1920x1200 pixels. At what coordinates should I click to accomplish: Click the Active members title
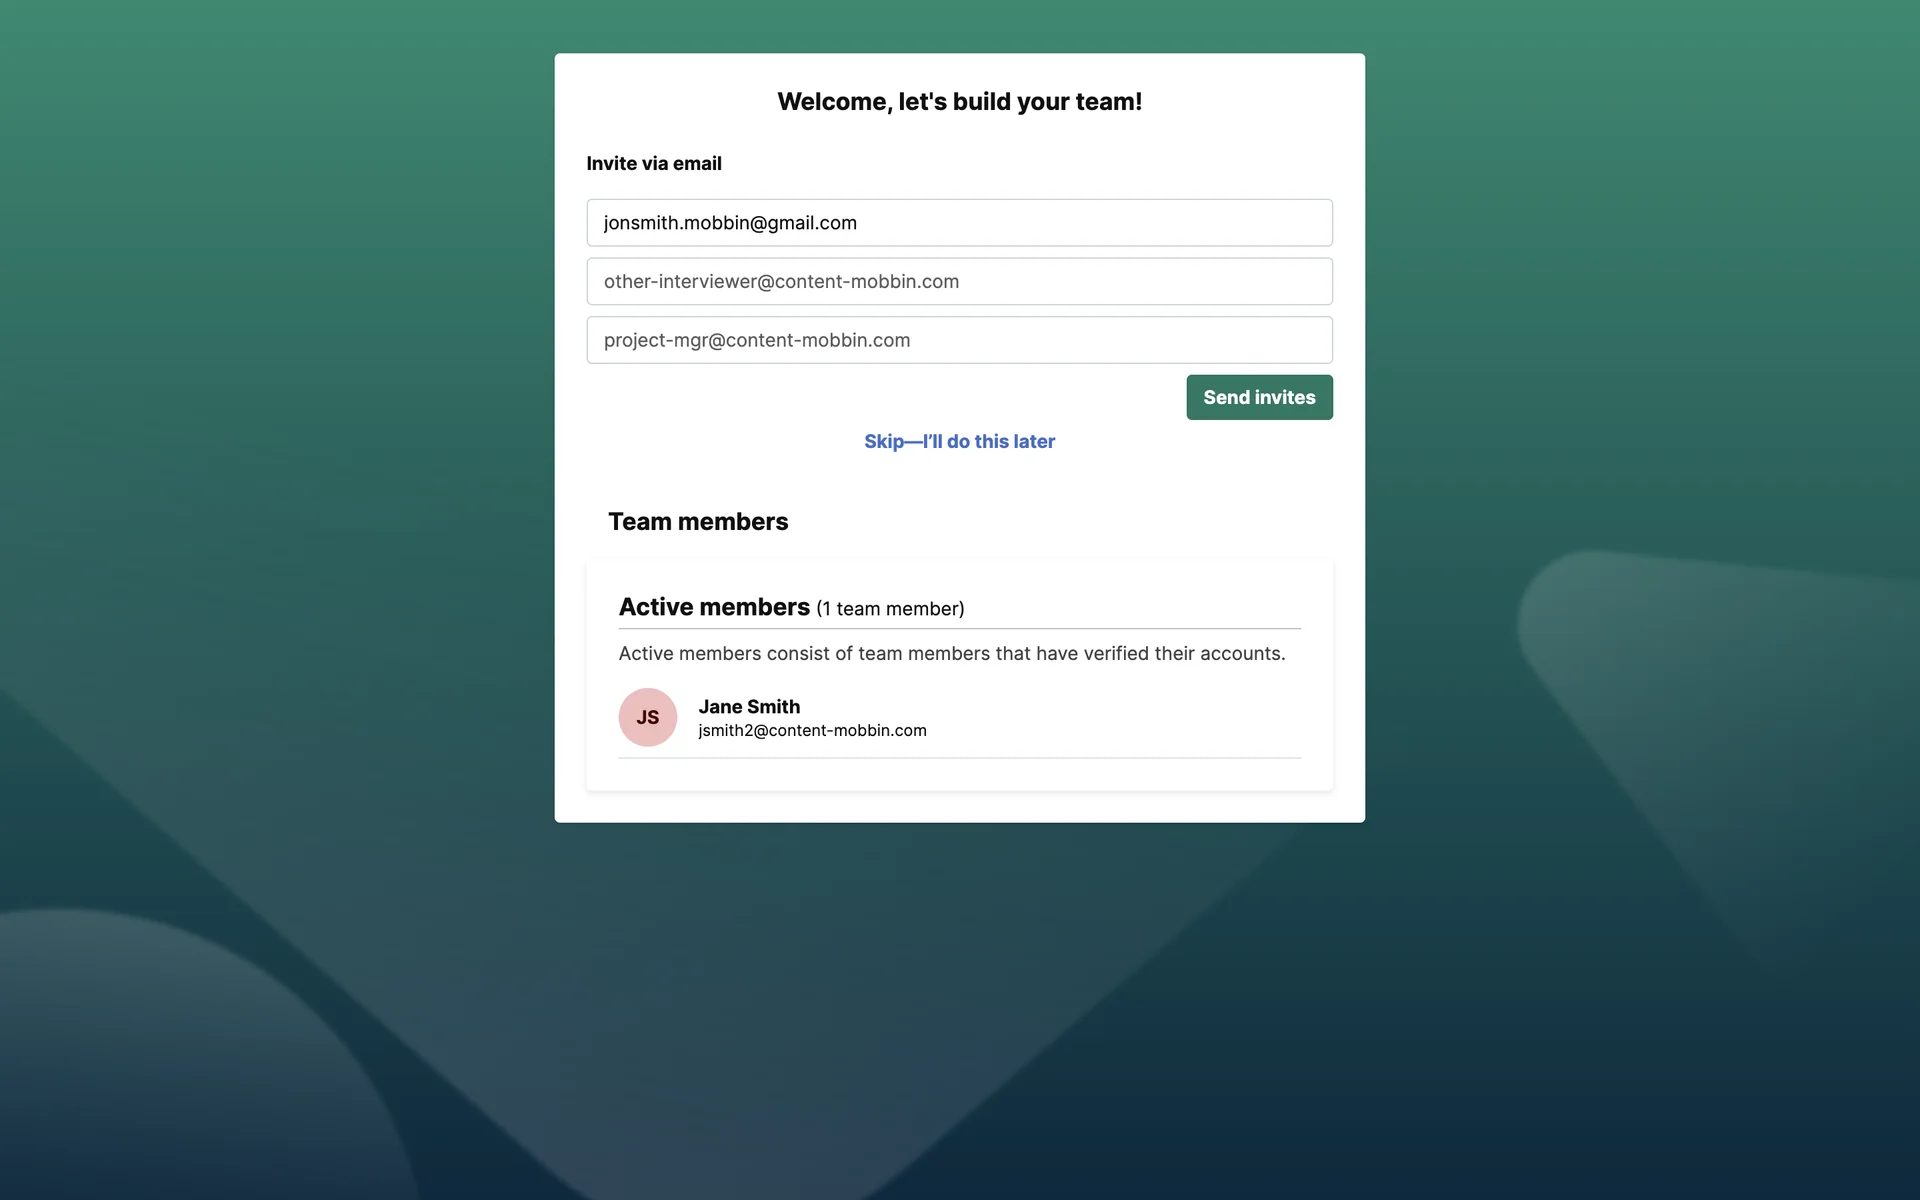pyautogui.click(x=714, y=607)
